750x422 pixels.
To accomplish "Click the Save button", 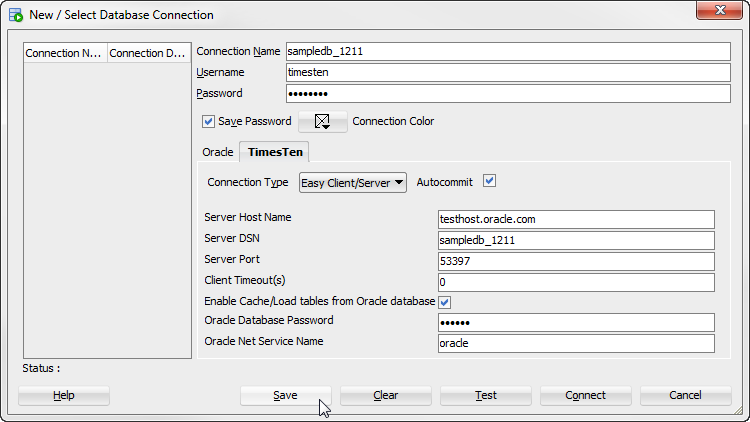I will [x=286, y=396].
